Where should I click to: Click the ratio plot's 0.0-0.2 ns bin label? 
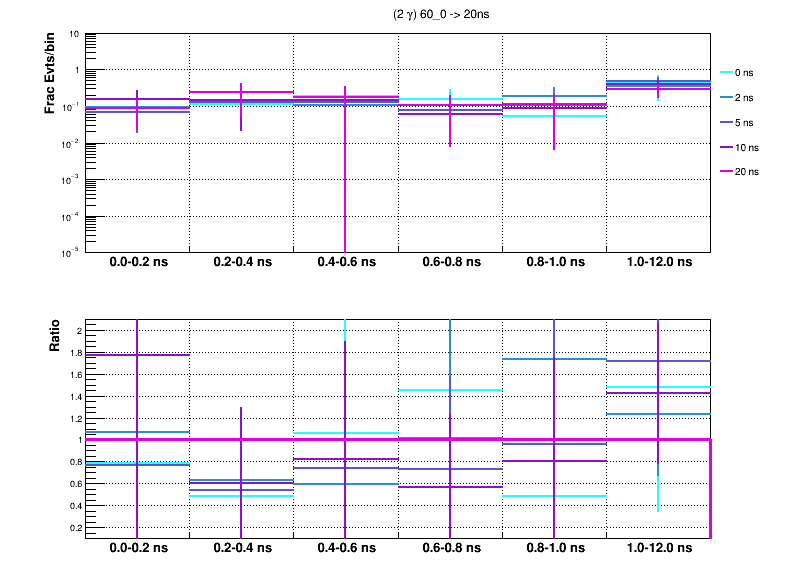[x=138, y=549]
